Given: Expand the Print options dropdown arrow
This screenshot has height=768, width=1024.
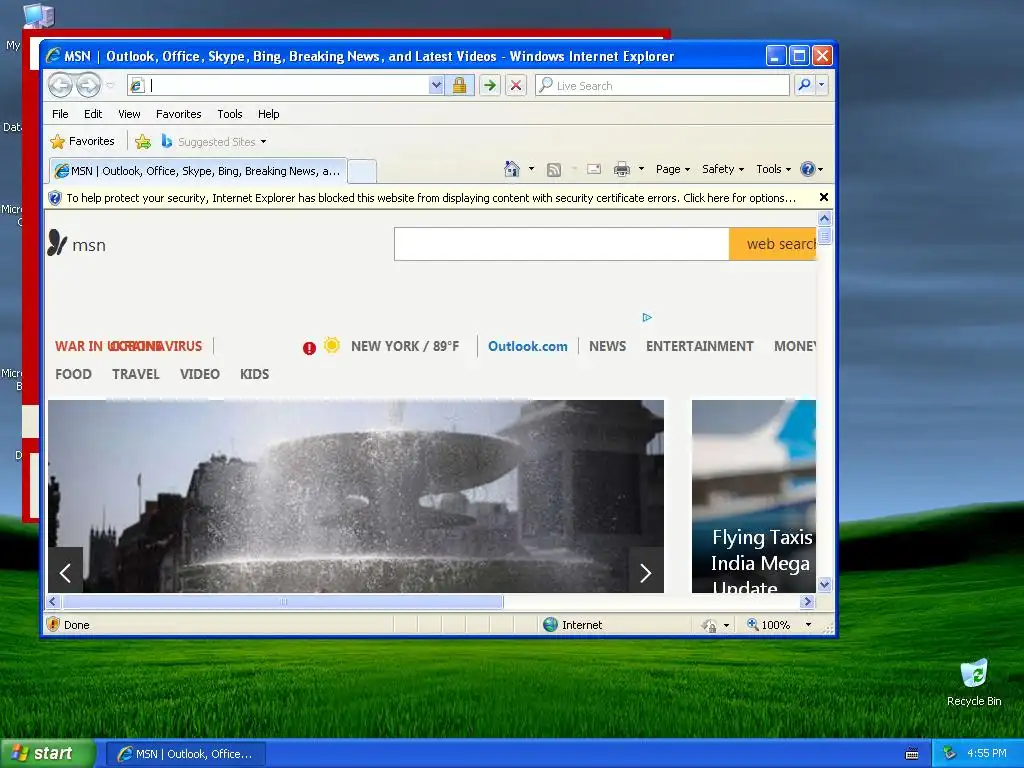Looking at the screenshot, I should point(641,169).
